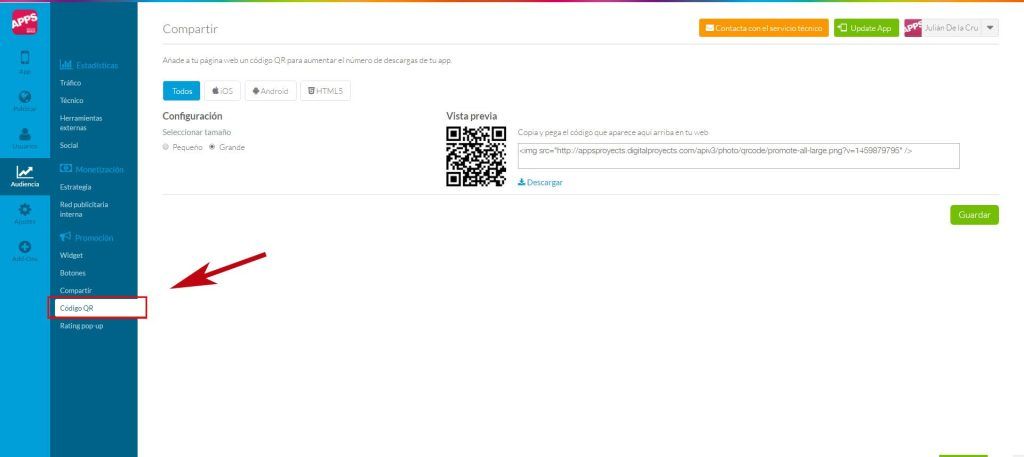Viewport: 1024px width, 457px height.
Task: Open the Usuarios section
Action: click(x=25, y=138)
